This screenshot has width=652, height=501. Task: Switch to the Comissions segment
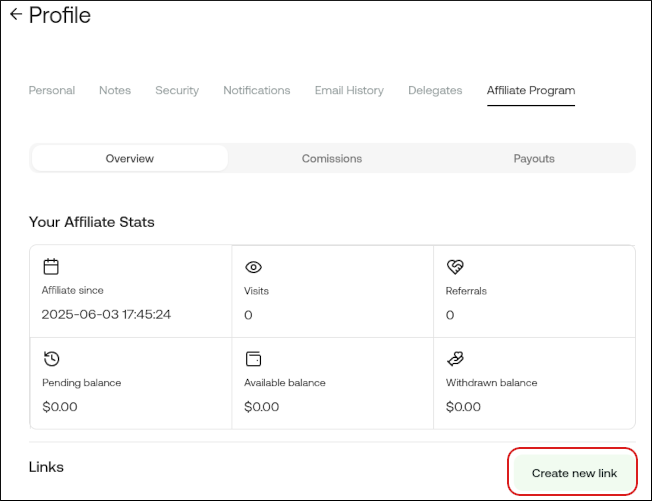click(332, 158)
